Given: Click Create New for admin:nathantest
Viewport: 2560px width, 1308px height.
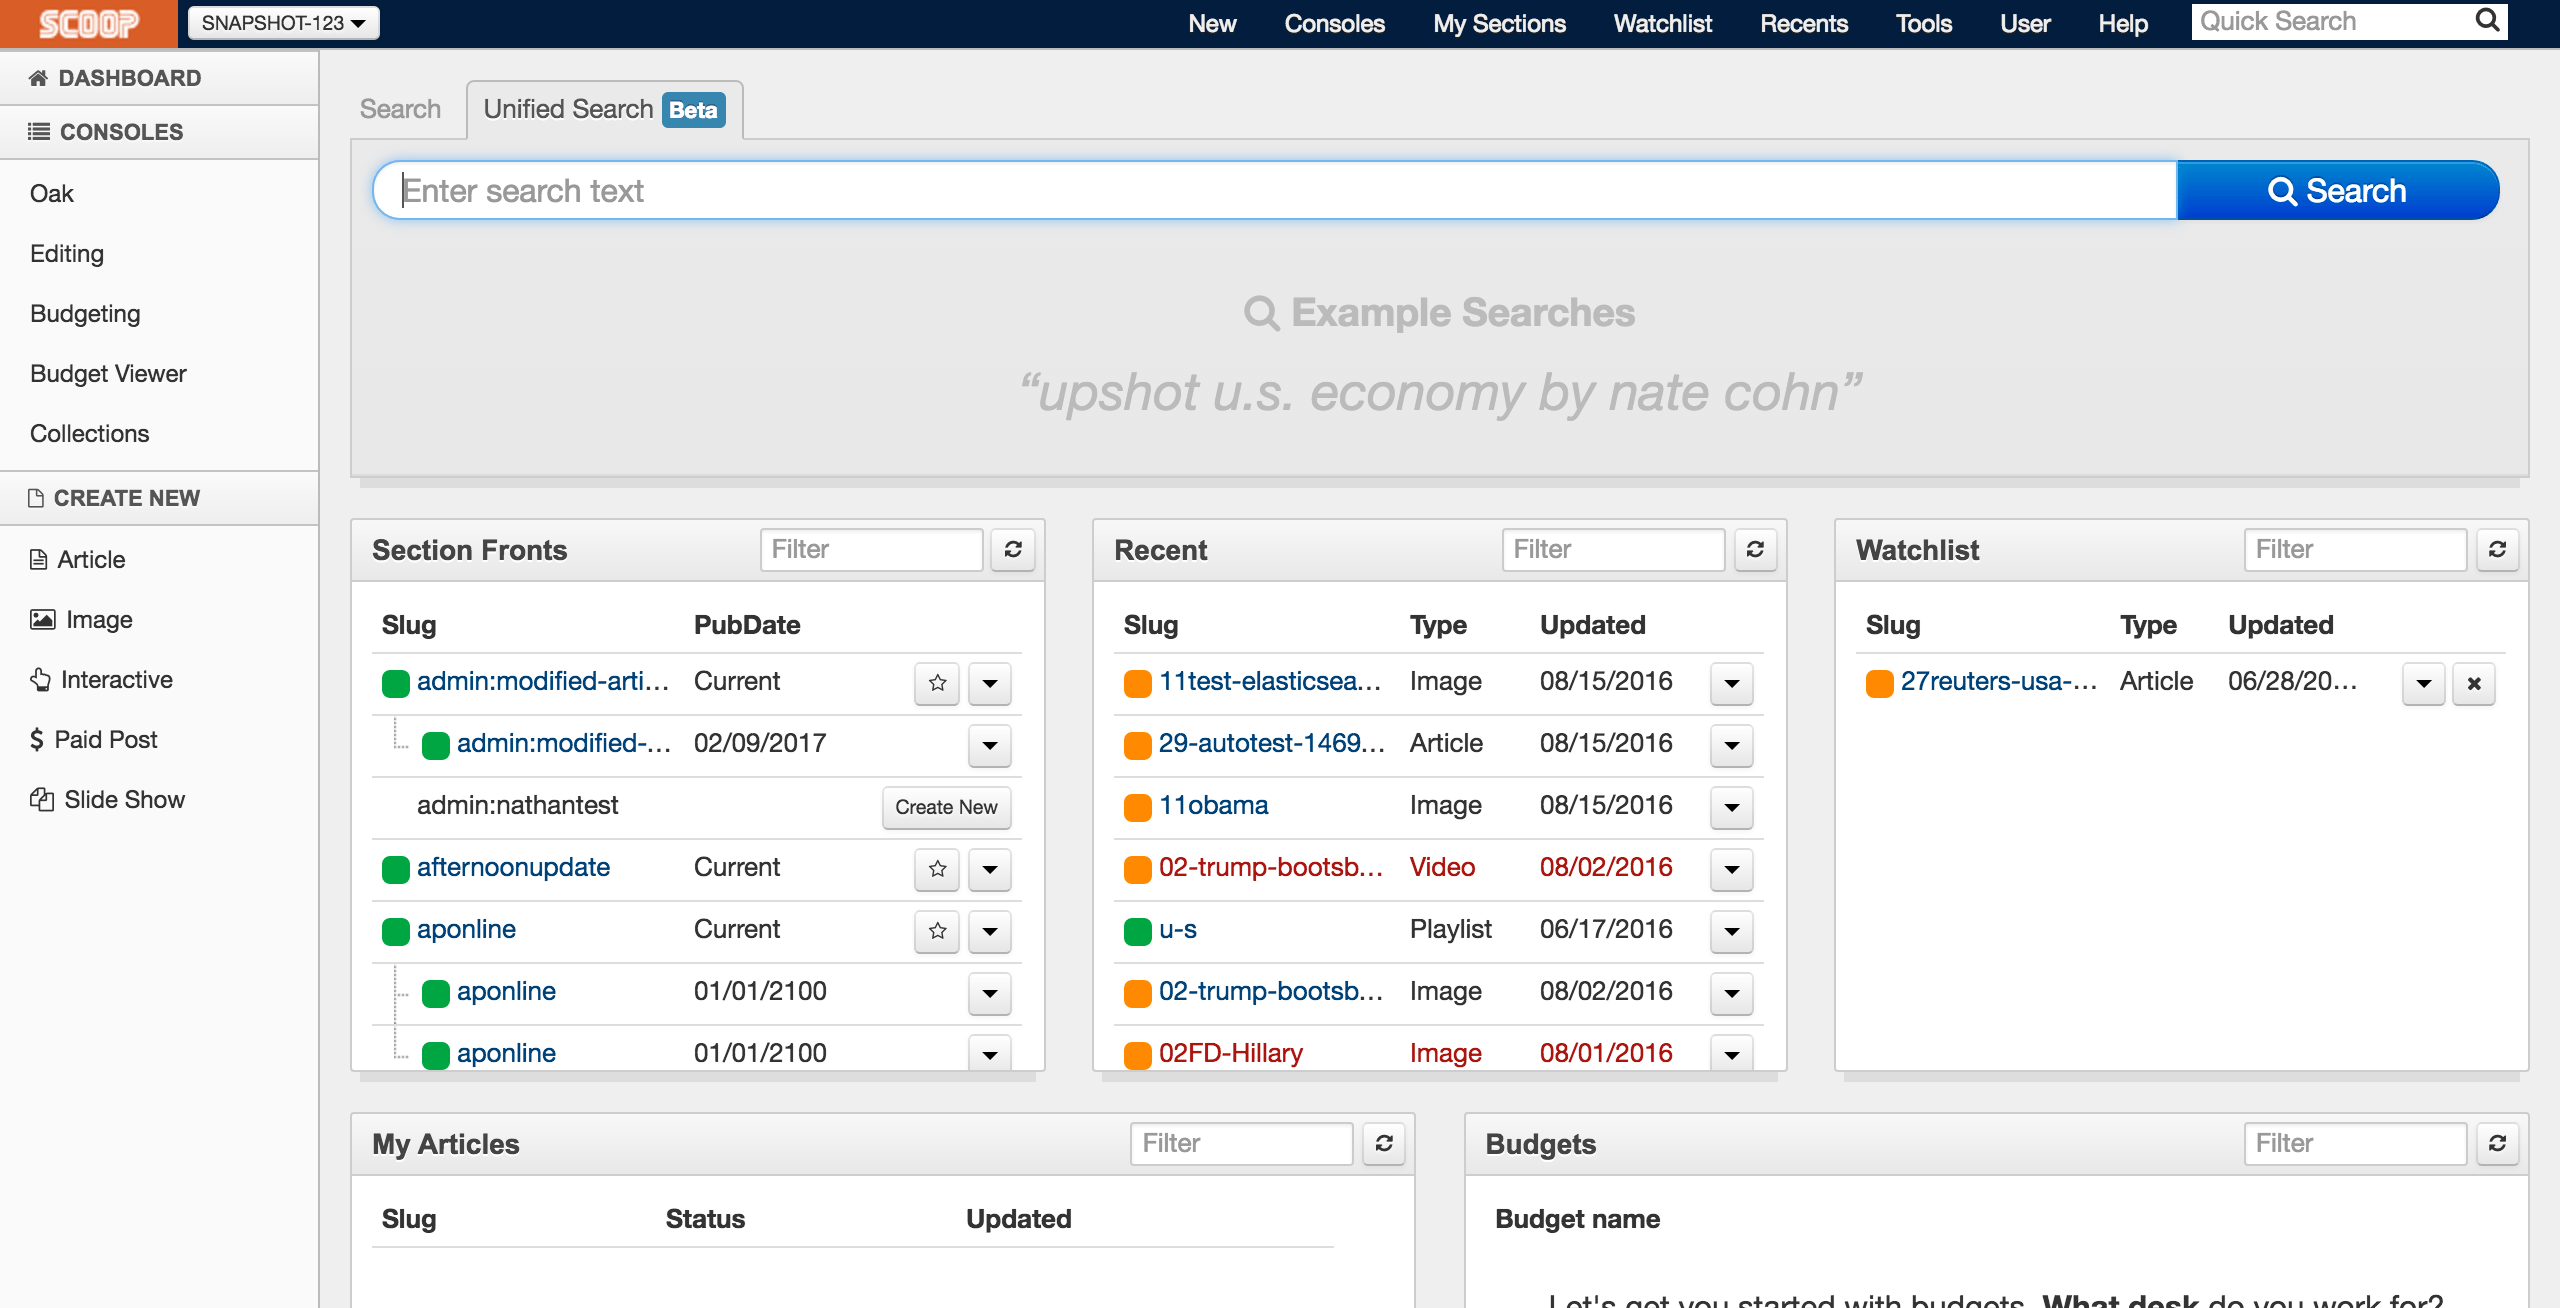Looking at the screenshot, I should point(946,807).
